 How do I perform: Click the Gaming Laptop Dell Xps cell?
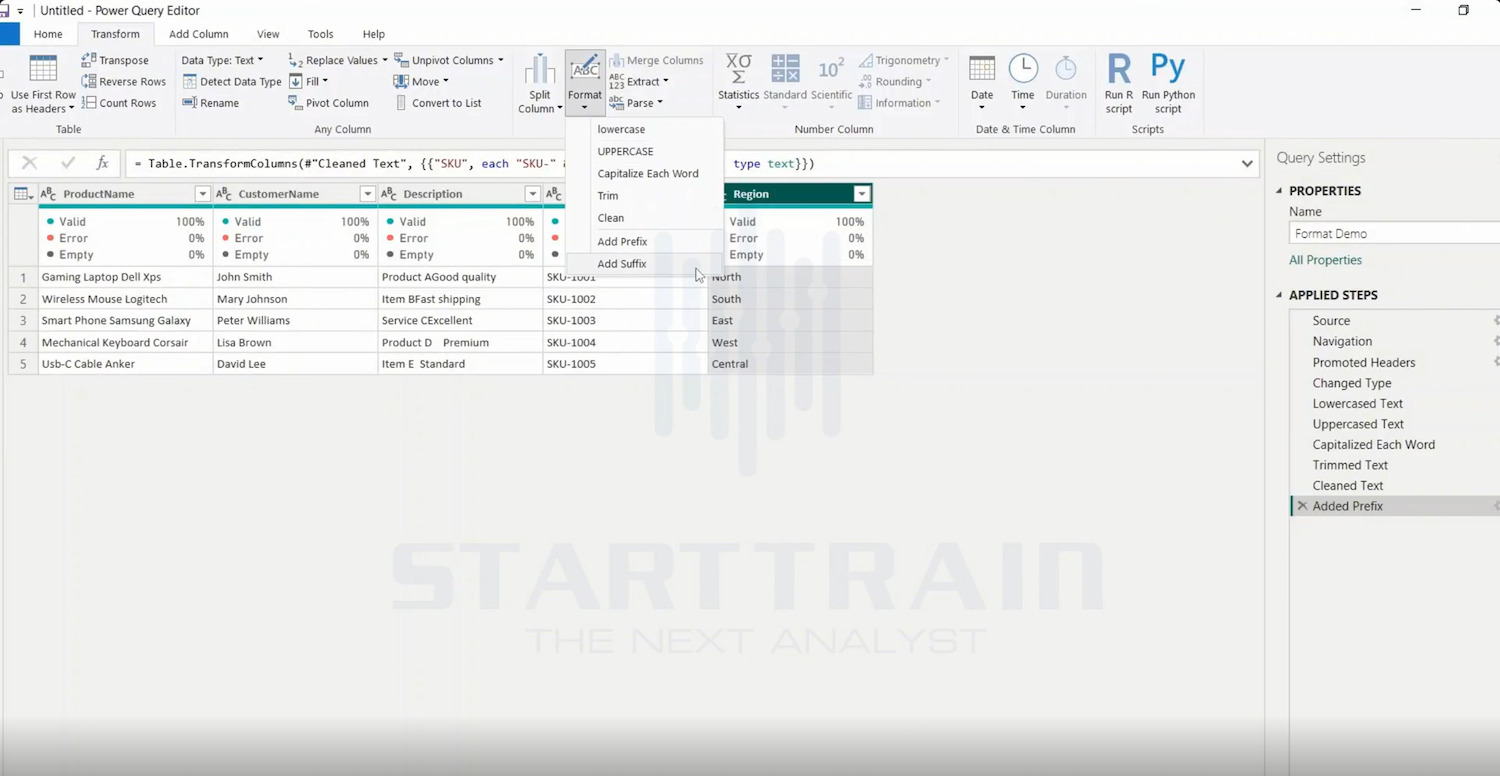125,277
